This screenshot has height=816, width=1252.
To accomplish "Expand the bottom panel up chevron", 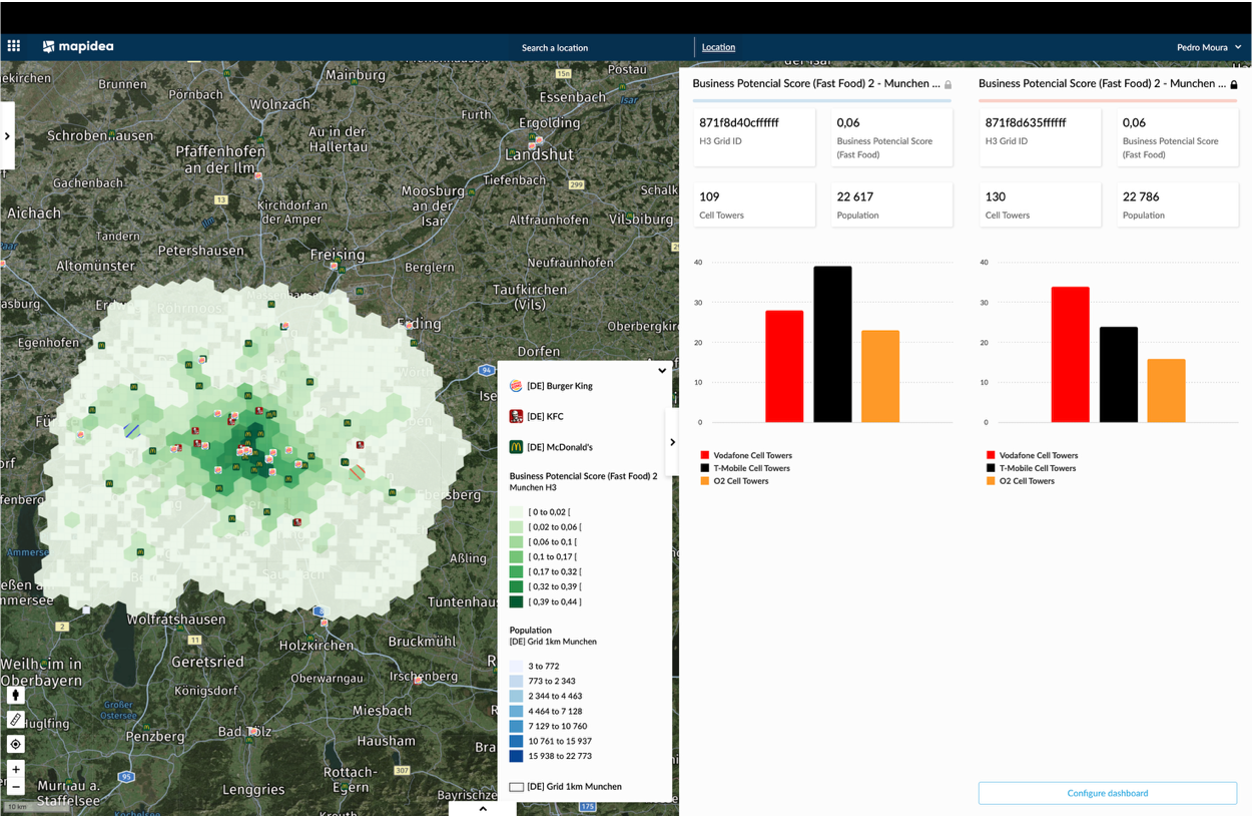I will click(x=483, y=808).
